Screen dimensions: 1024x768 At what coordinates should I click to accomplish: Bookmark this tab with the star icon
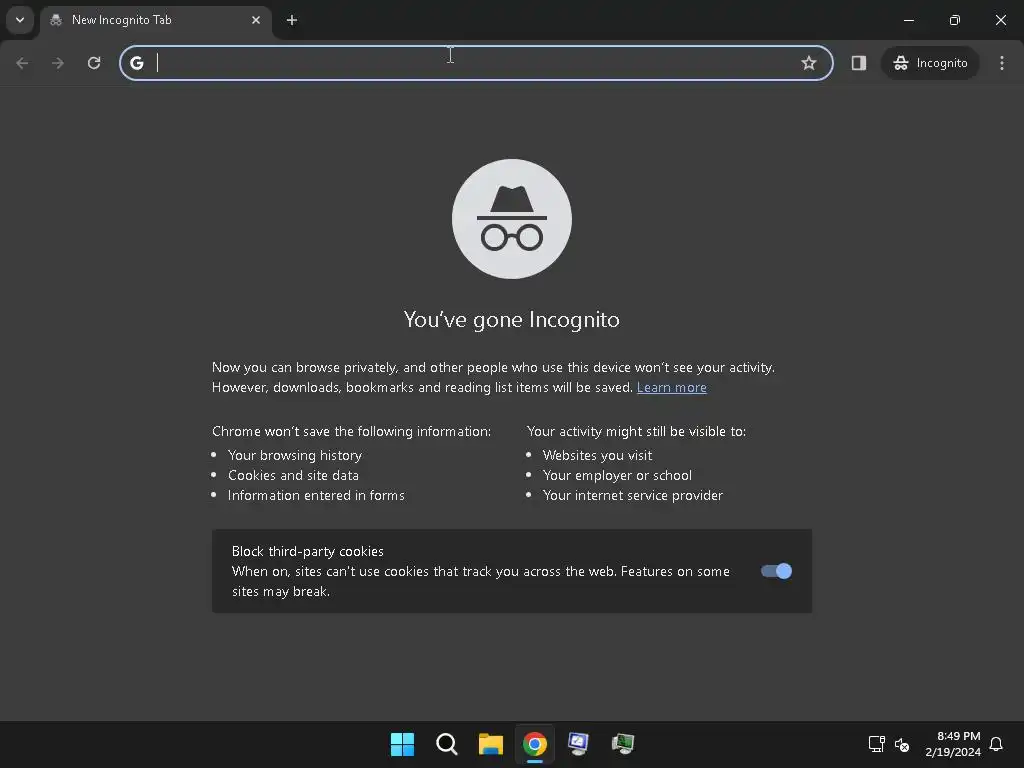click(x=808, y=63)
